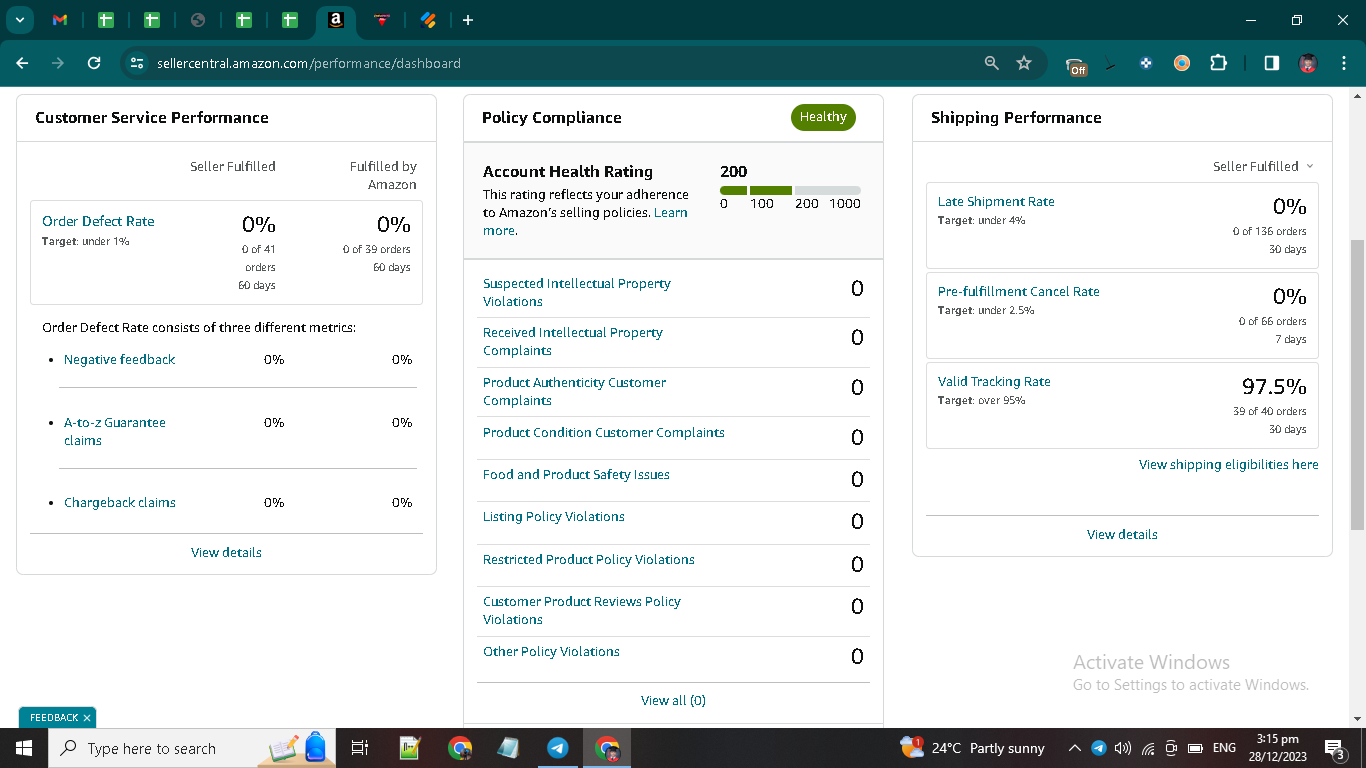The width and height of the screenshot is (1366, 768).
Task: Open the Wi-Fi network tray icon
Action: pyautogui.click(x=1148, y=748)
